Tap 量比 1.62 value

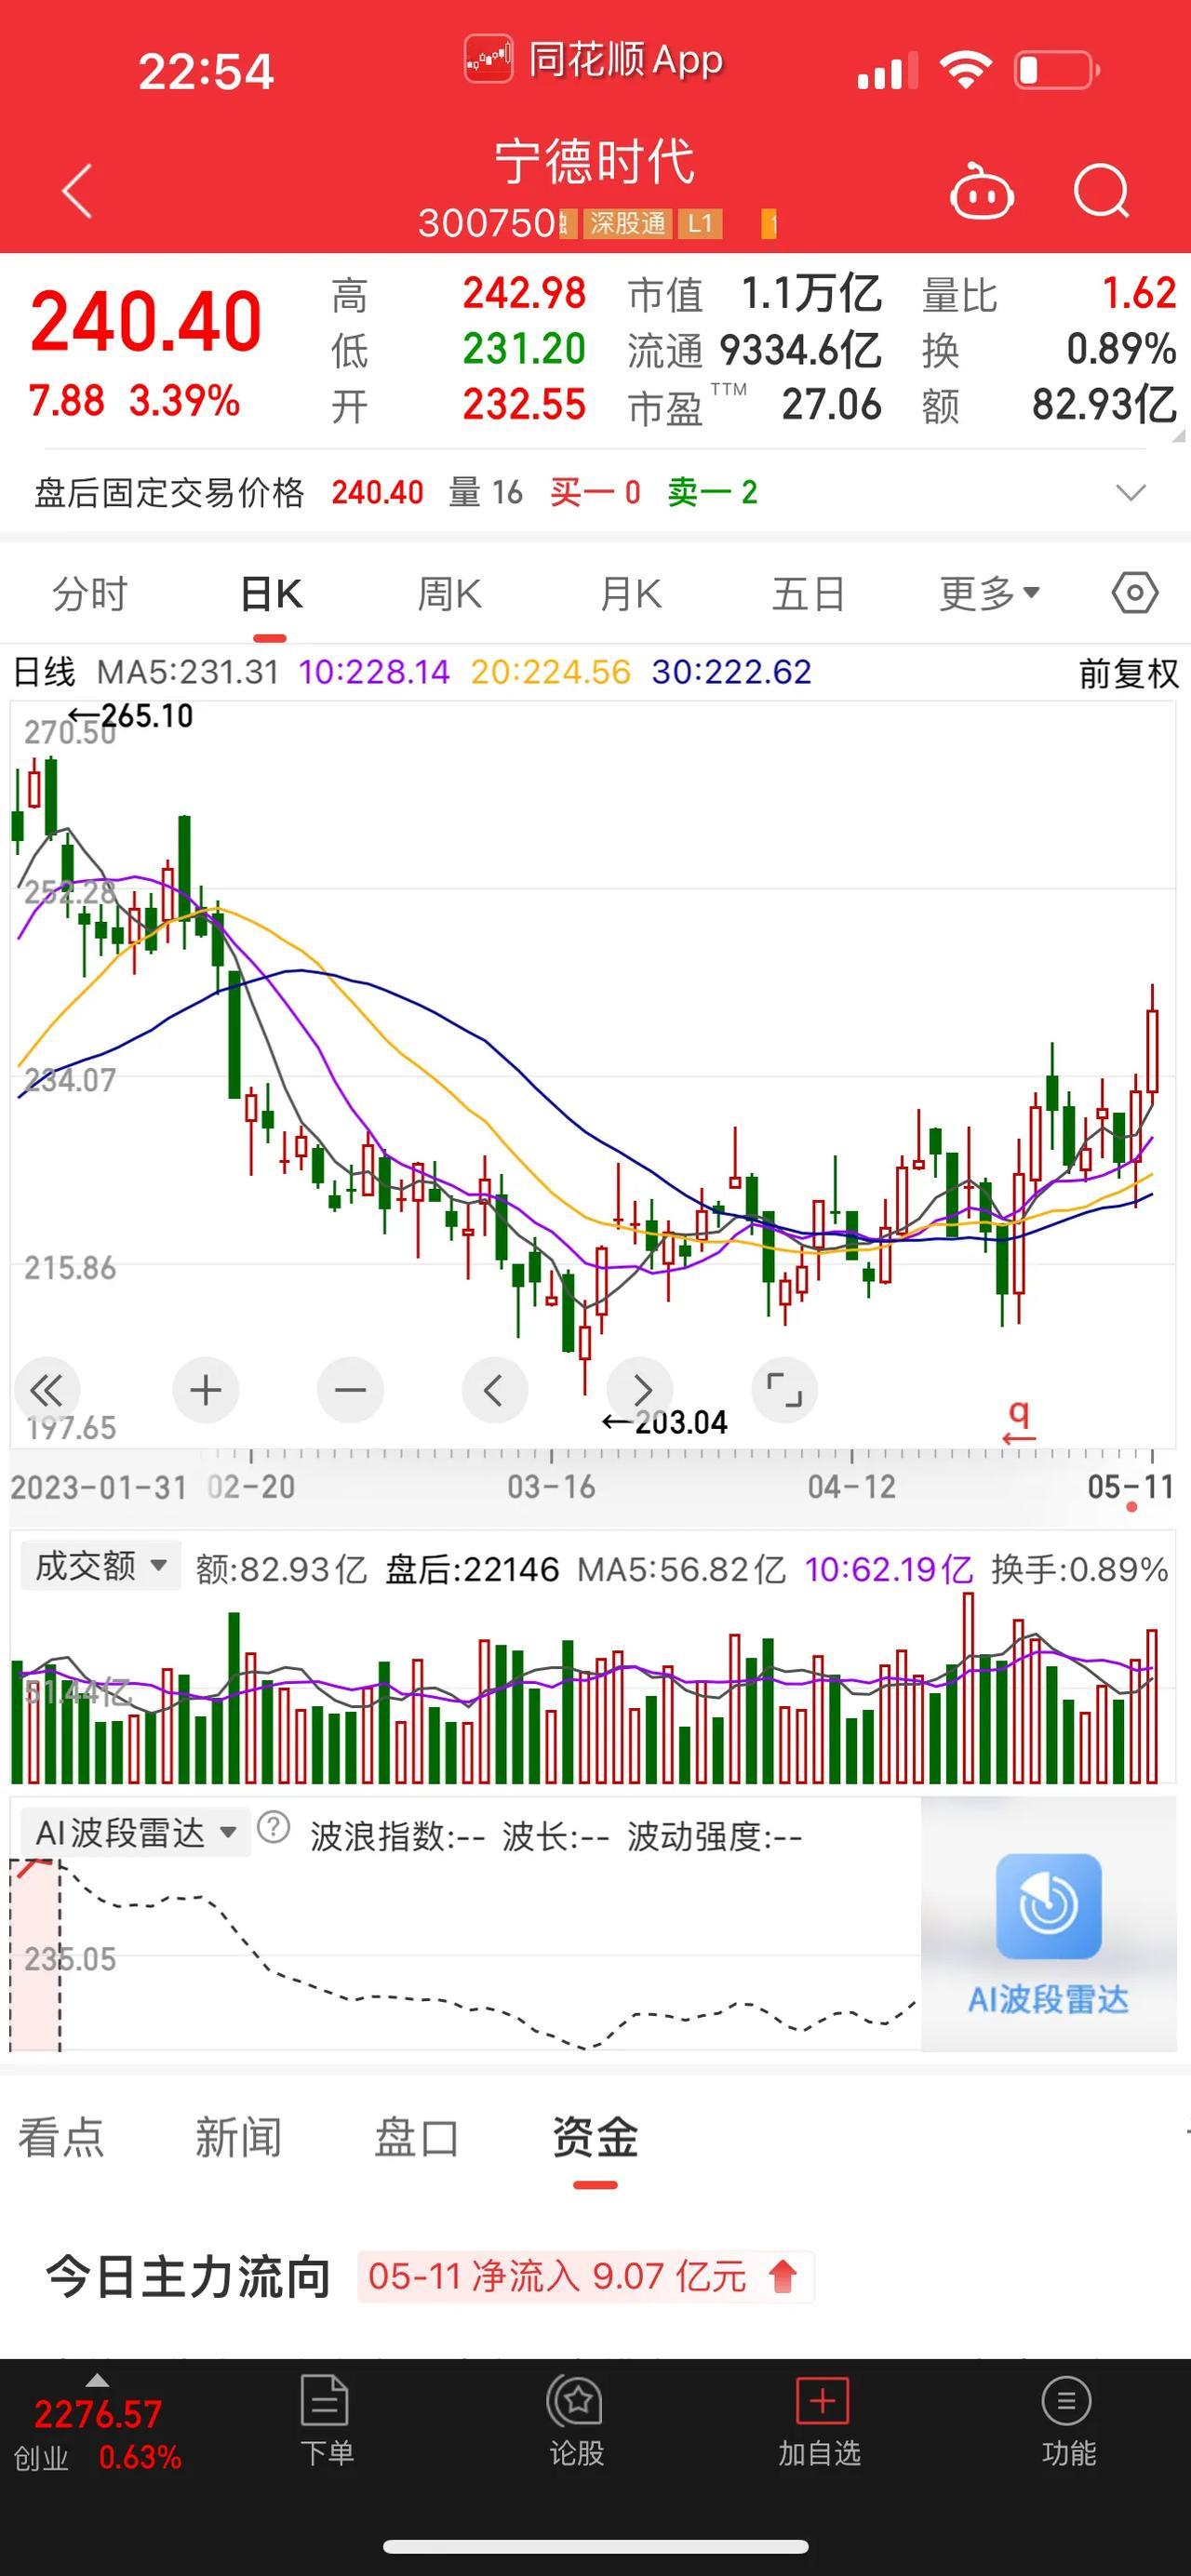pyautogui.click(x=1138, y=293)
